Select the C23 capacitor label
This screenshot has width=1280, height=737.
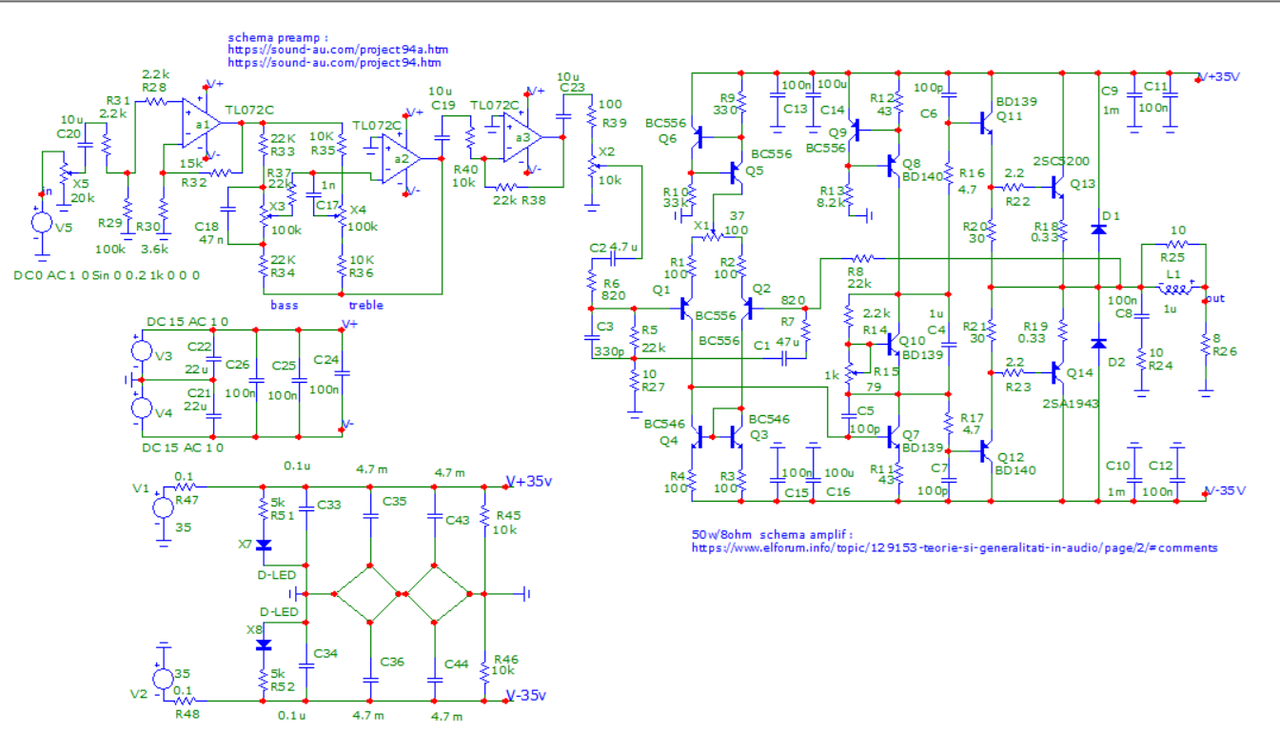point(573,88)
